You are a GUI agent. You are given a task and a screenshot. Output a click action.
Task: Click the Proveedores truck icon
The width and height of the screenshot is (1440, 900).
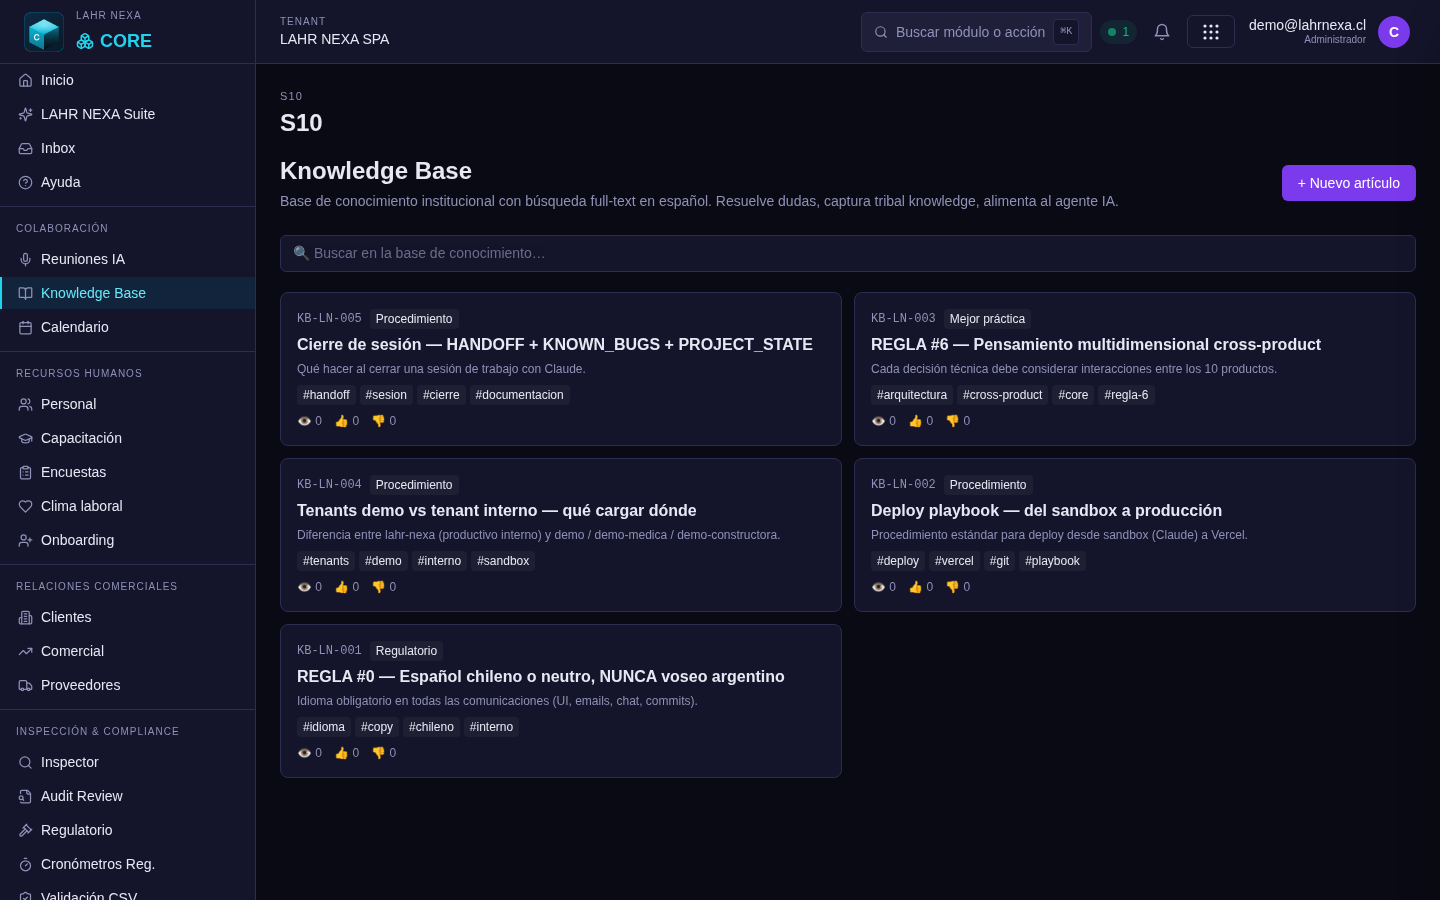click(x=25, y=685)
